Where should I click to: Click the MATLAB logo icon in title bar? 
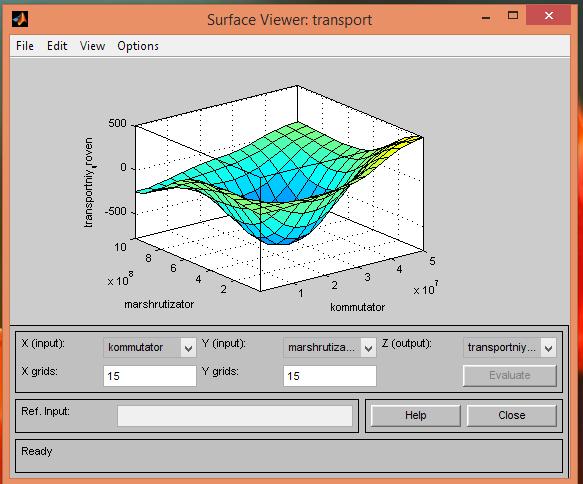tap(20, 19)
